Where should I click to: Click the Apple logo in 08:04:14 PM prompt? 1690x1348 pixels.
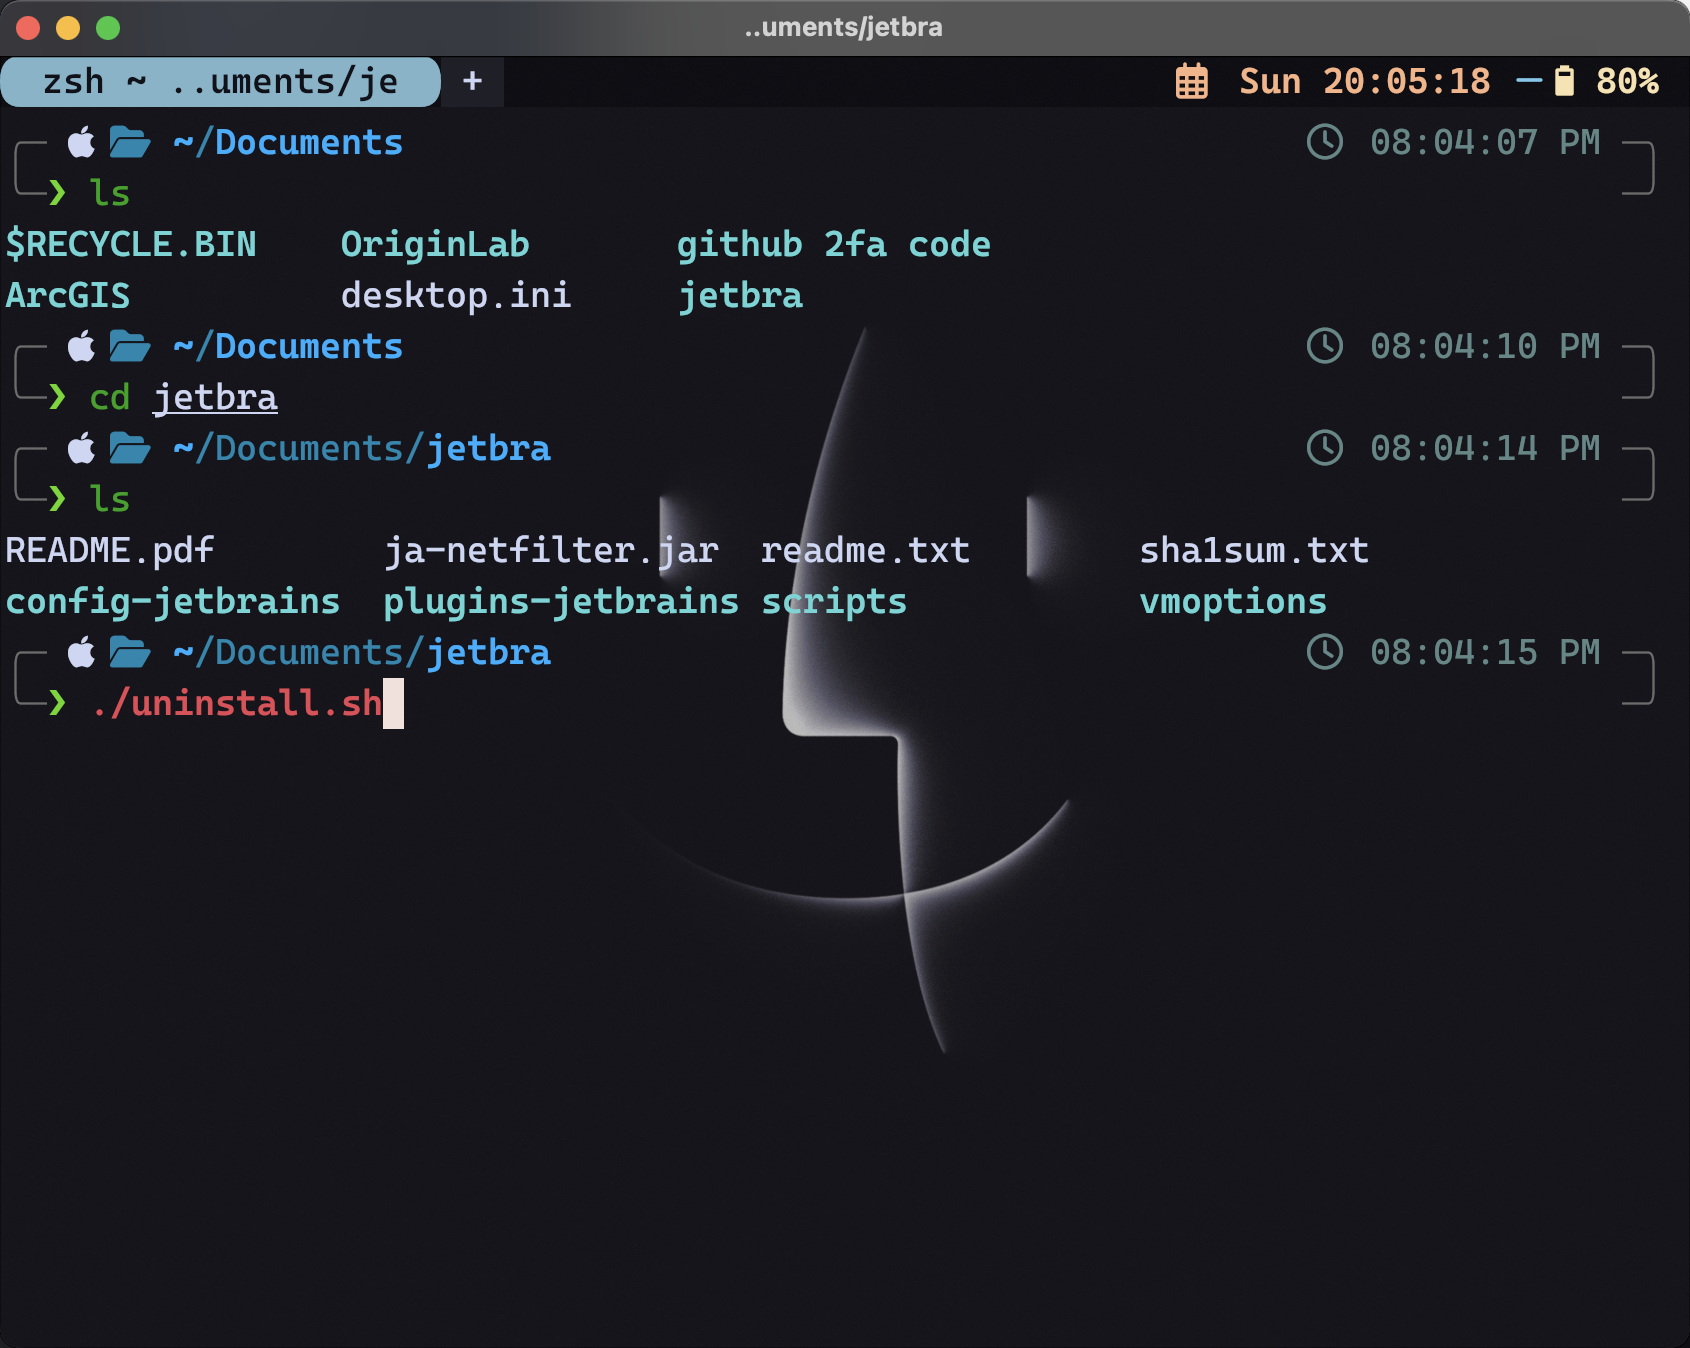click(x=82, y=448)
